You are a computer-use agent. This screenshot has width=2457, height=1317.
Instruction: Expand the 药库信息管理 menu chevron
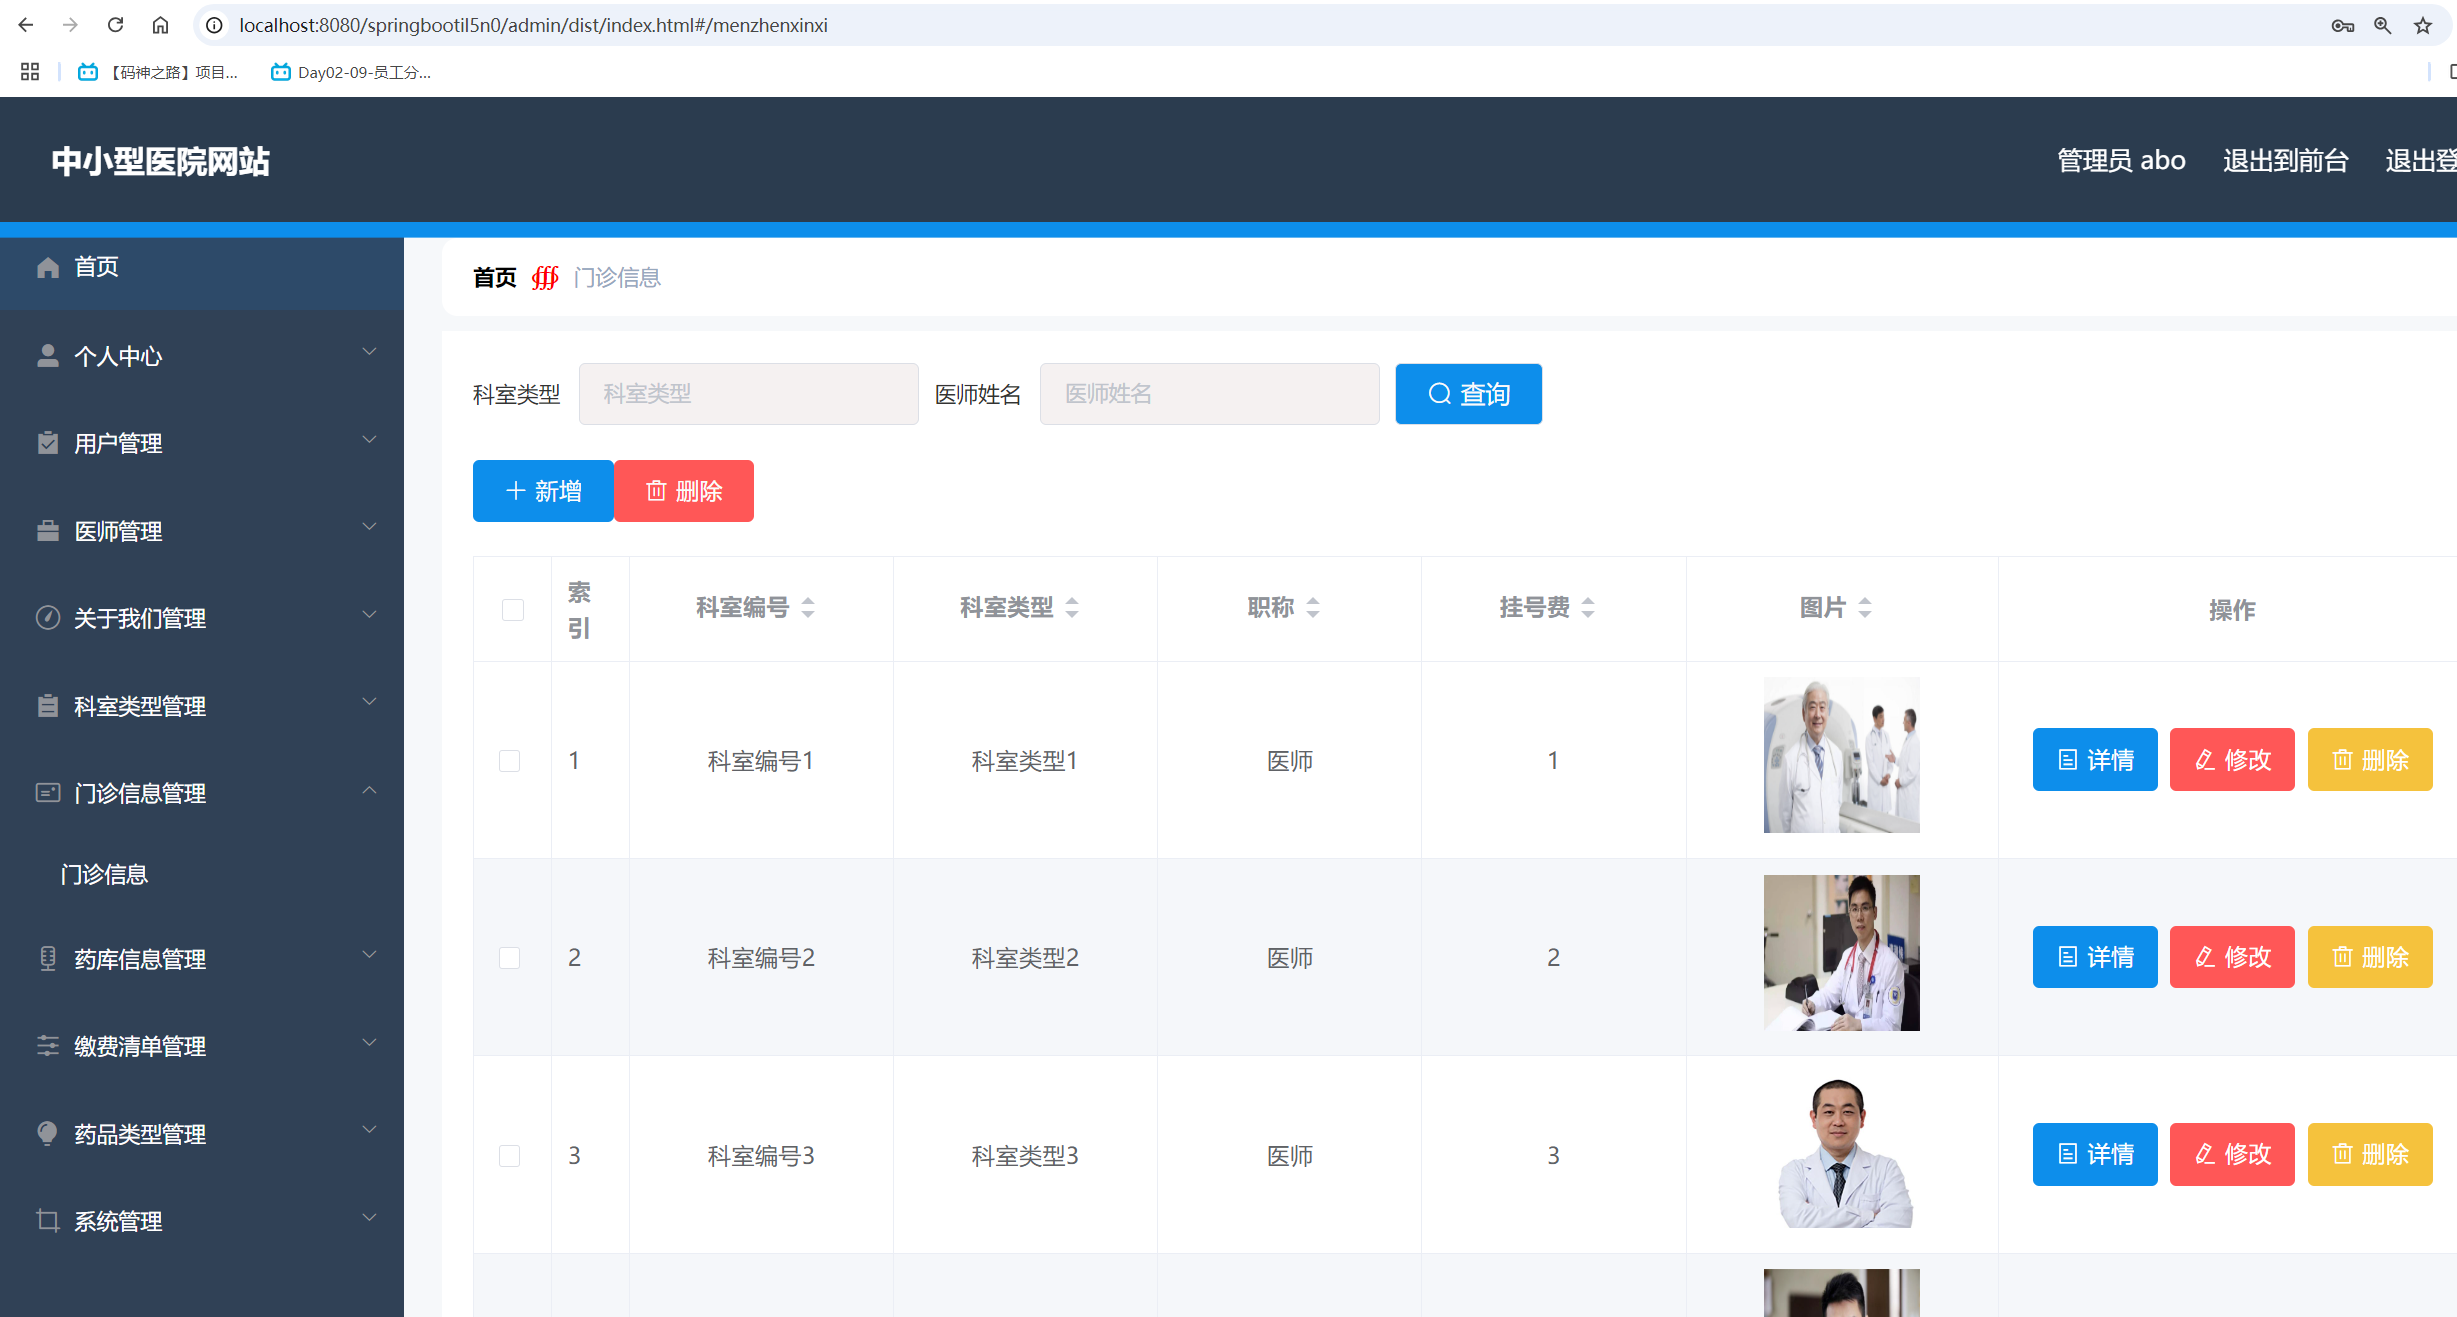coord(369,955)
